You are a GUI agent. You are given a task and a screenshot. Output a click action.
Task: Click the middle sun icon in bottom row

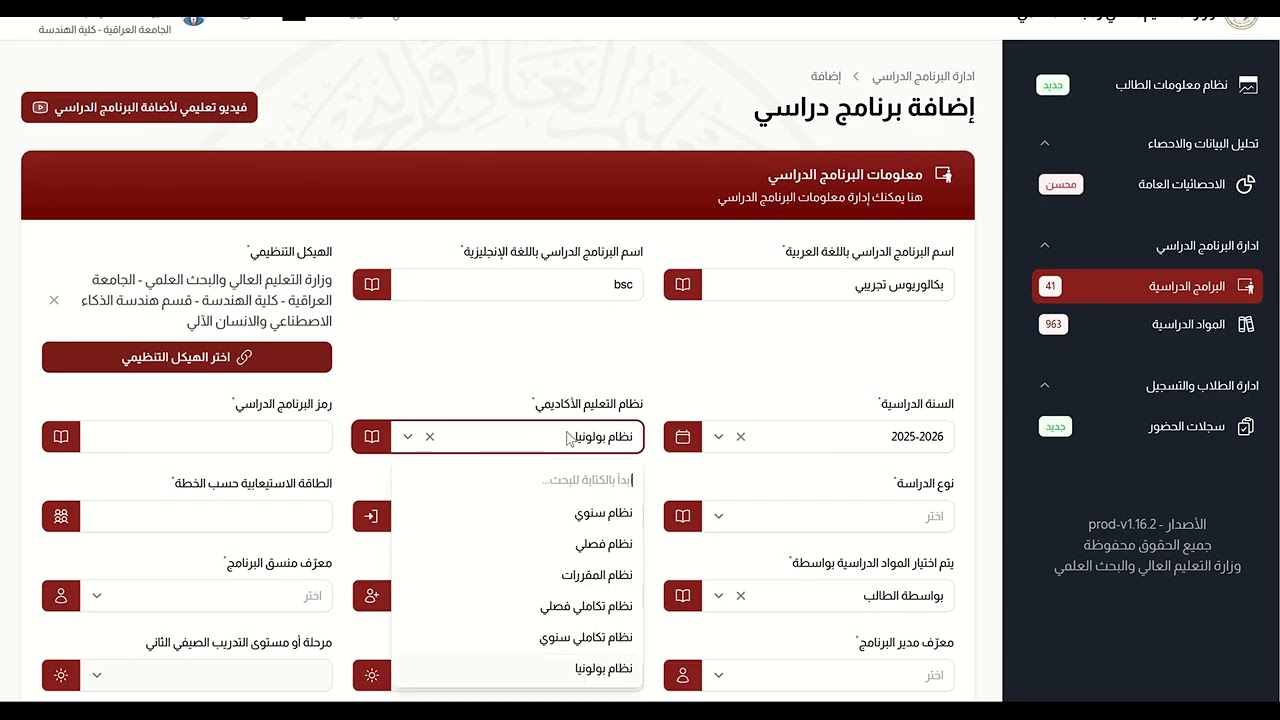(372, 675)
